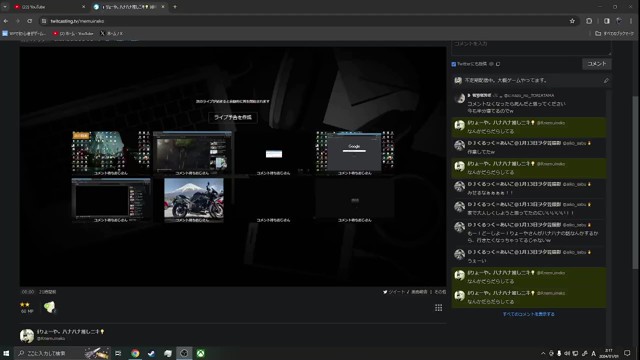640x360 pixels.
Task: Show hidden system tray icons chevron
Action: tap(543, 353)
